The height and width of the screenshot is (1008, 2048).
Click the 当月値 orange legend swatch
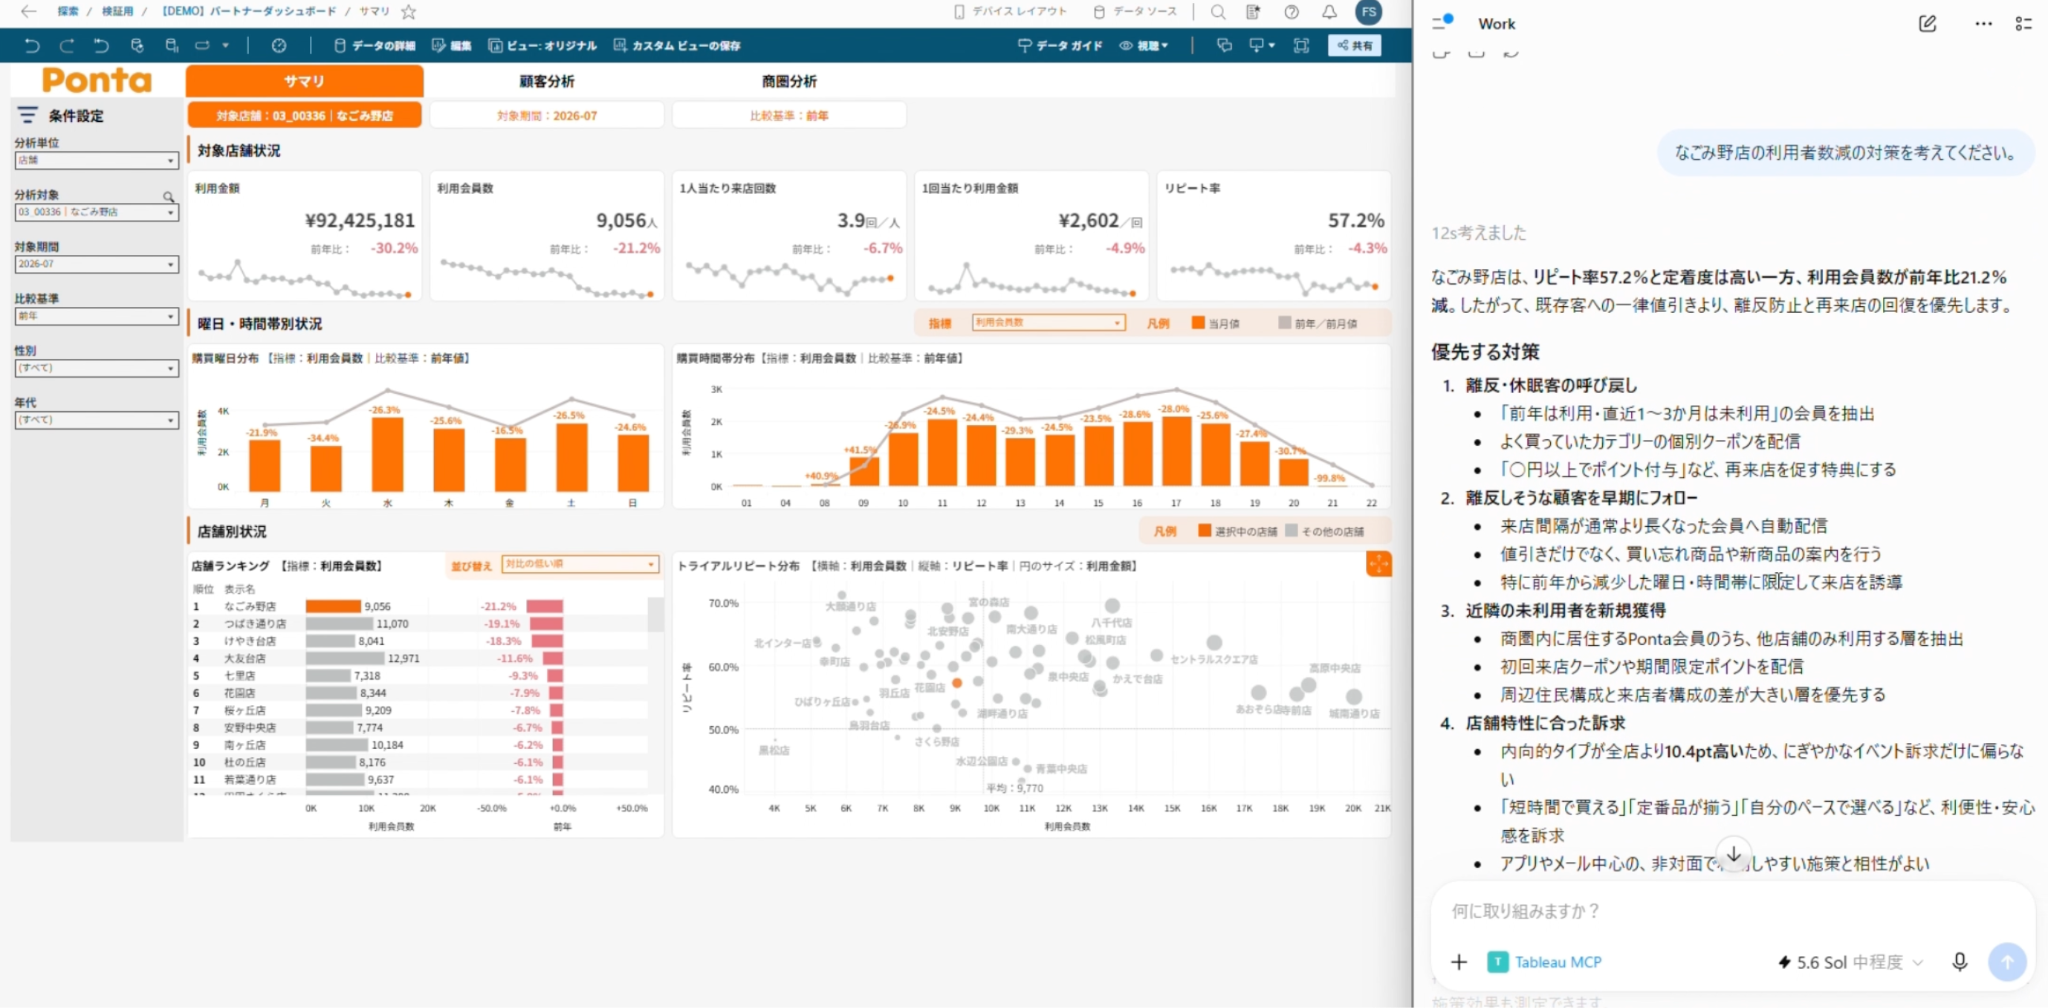click(1198, 323)
